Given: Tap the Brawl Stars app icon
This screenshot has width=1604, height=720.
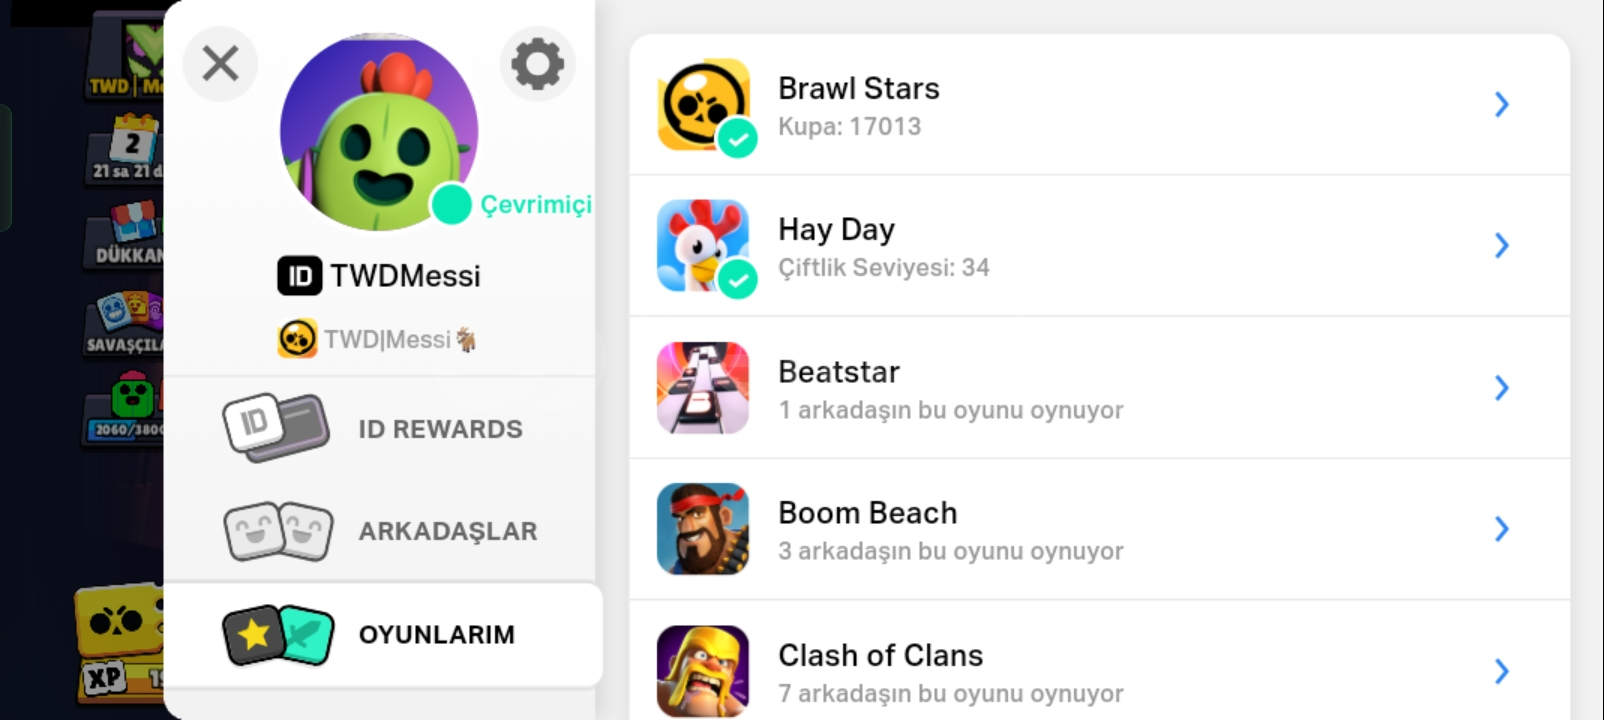Looking at the screenshot, I should click(x=703, y=105).
